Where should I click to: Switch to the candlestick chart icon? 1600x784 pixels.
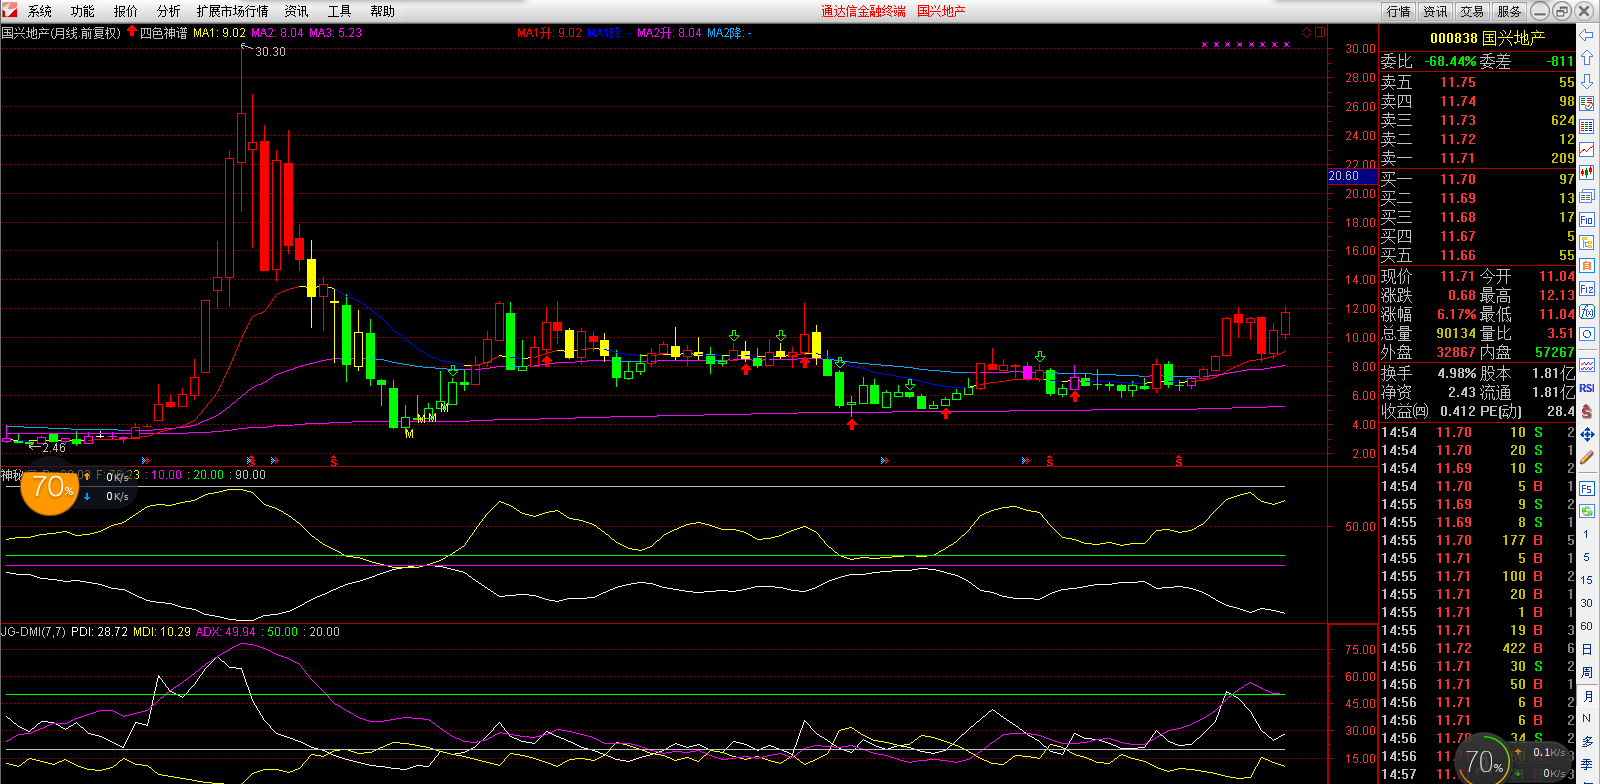1587,173
